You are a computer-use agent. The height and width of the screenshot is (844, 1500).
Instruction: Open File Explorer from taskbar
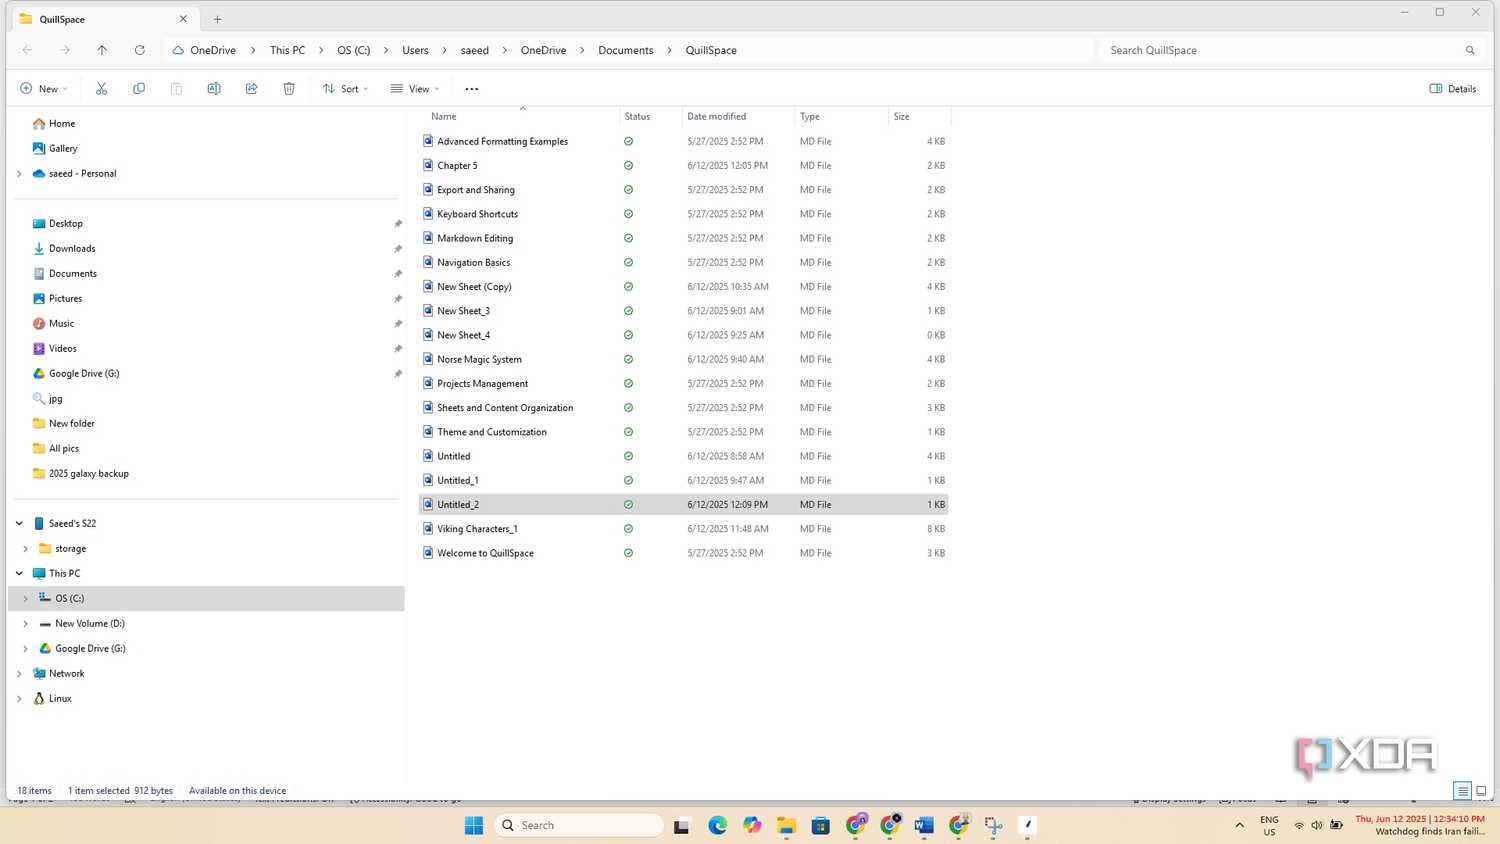click(786, 825)
